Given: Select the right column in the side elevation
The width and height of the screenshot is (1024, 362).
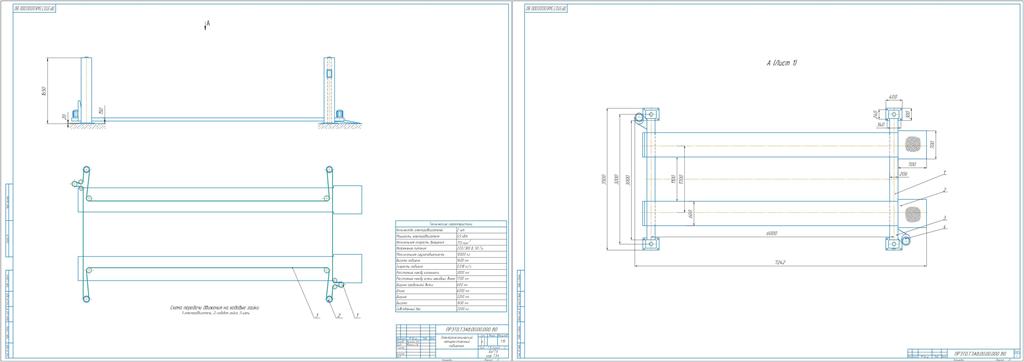Looking at the screenshot, I should 329,89.
